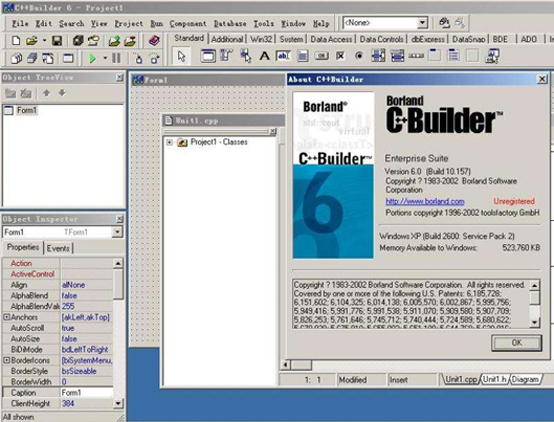Switch to the Unit1.h editor tab
The width and height of the screenshot is (554, 422).
tap(495, 380)
